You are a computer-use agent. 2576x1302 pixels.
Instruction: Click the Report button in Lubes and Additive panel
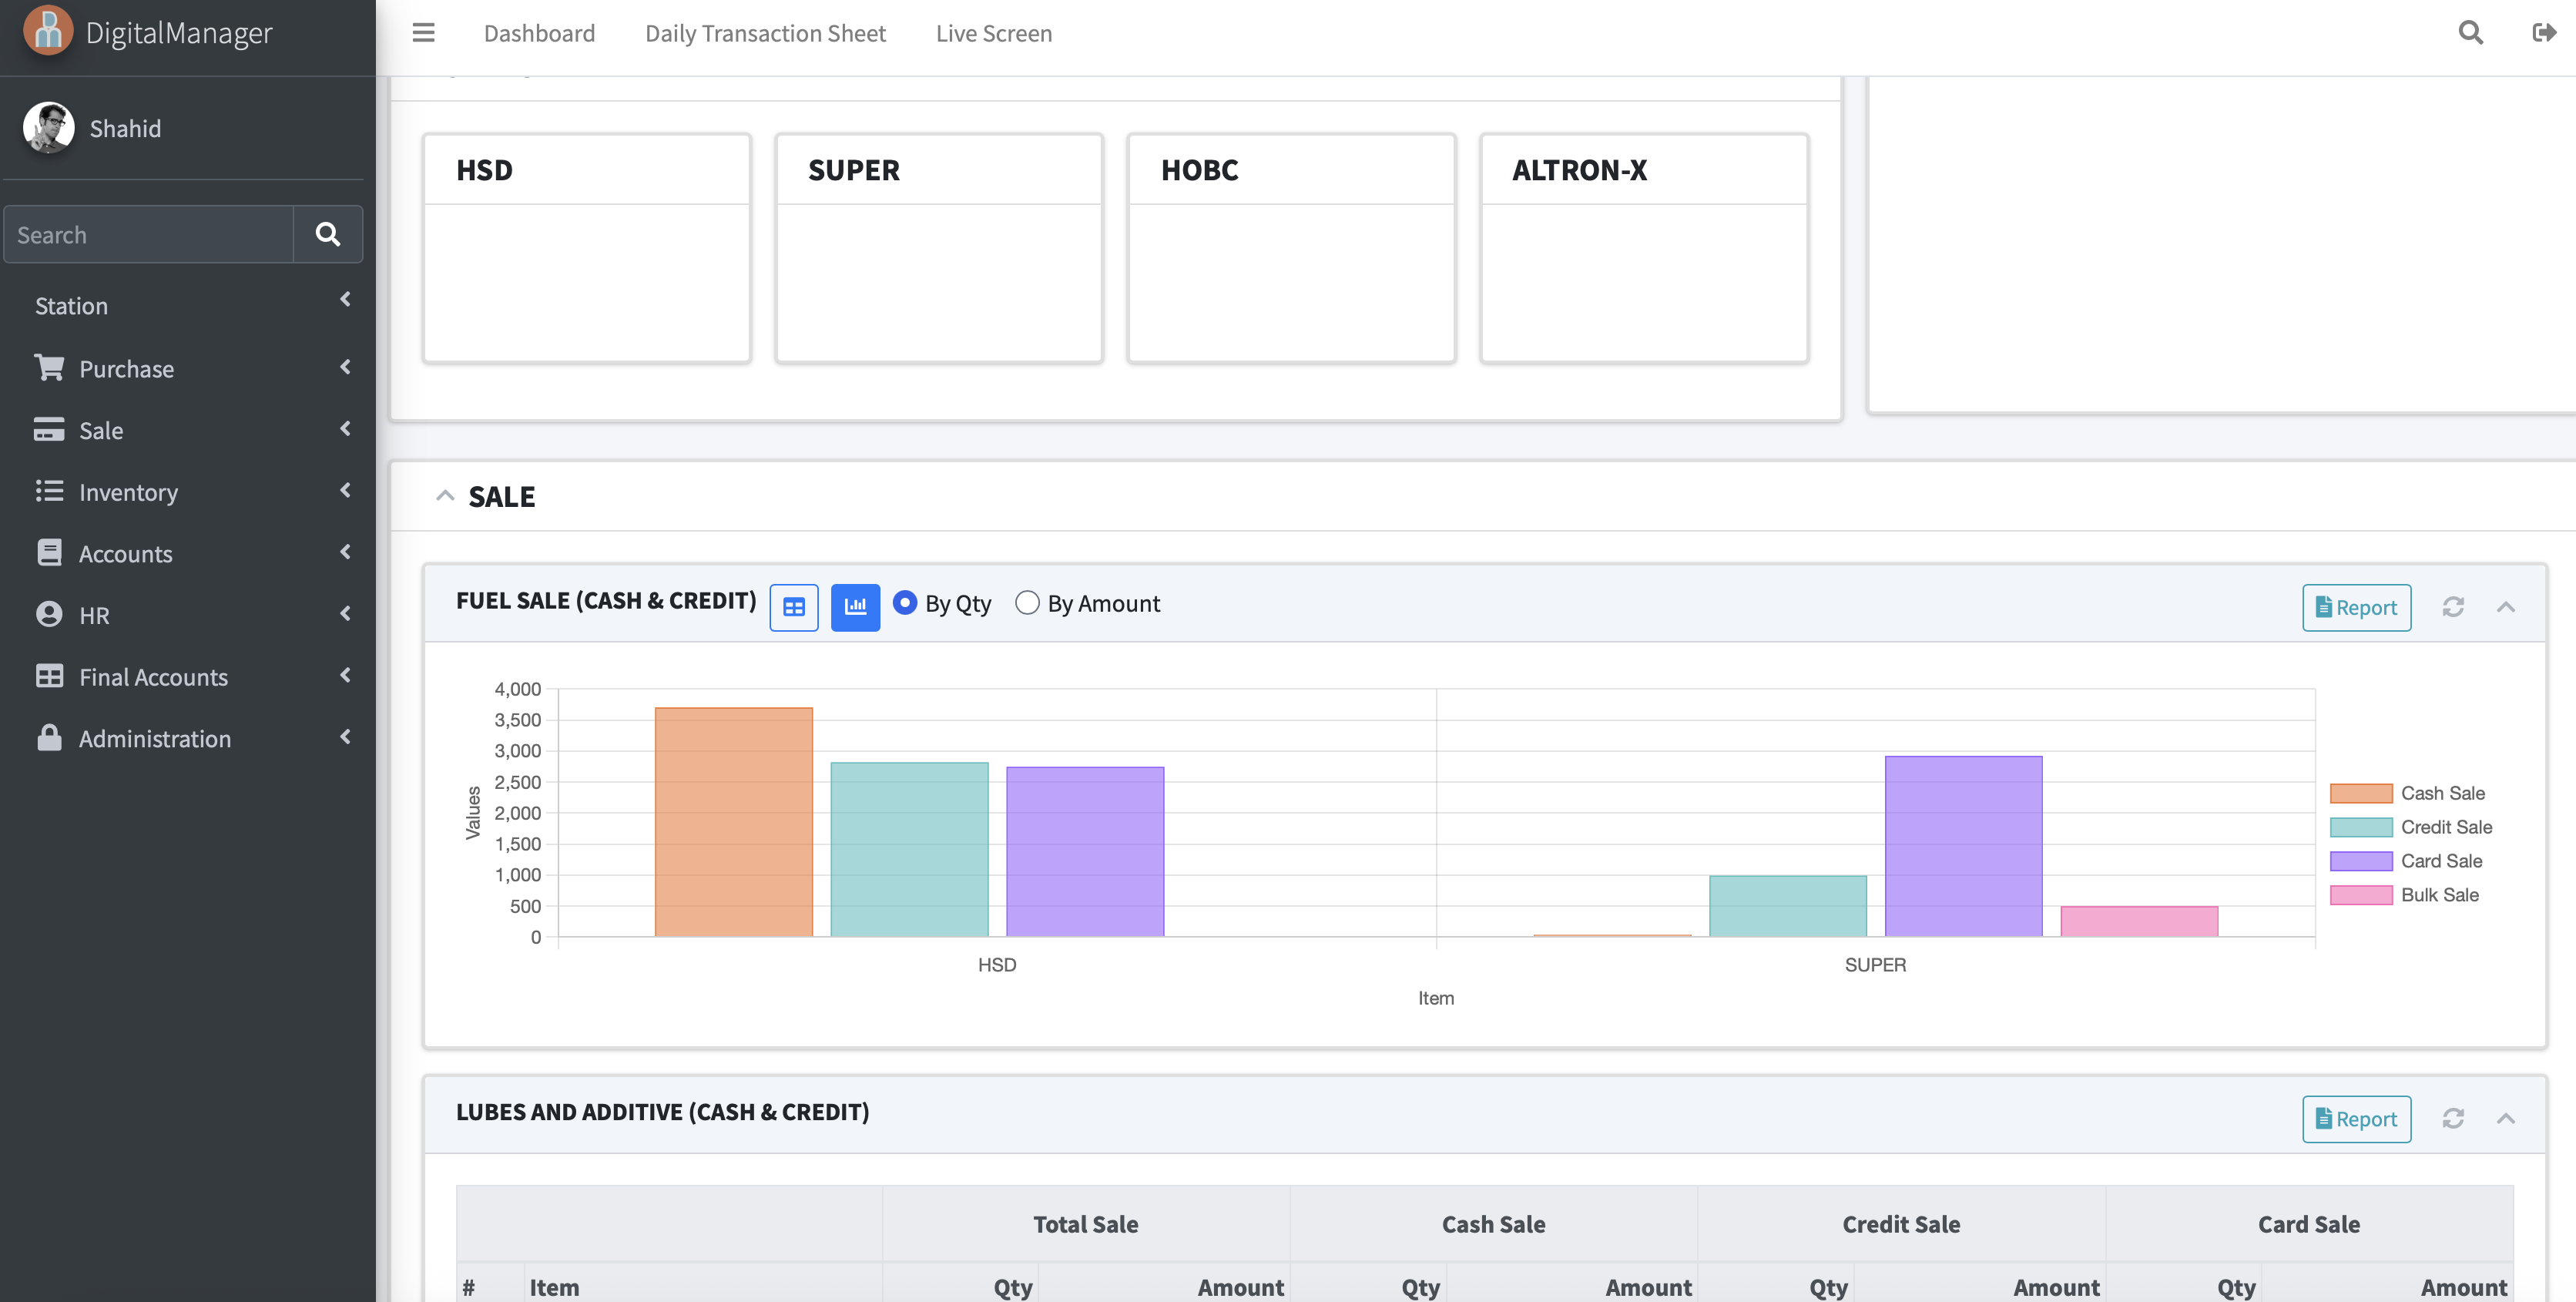[x=2356, y=1118]
